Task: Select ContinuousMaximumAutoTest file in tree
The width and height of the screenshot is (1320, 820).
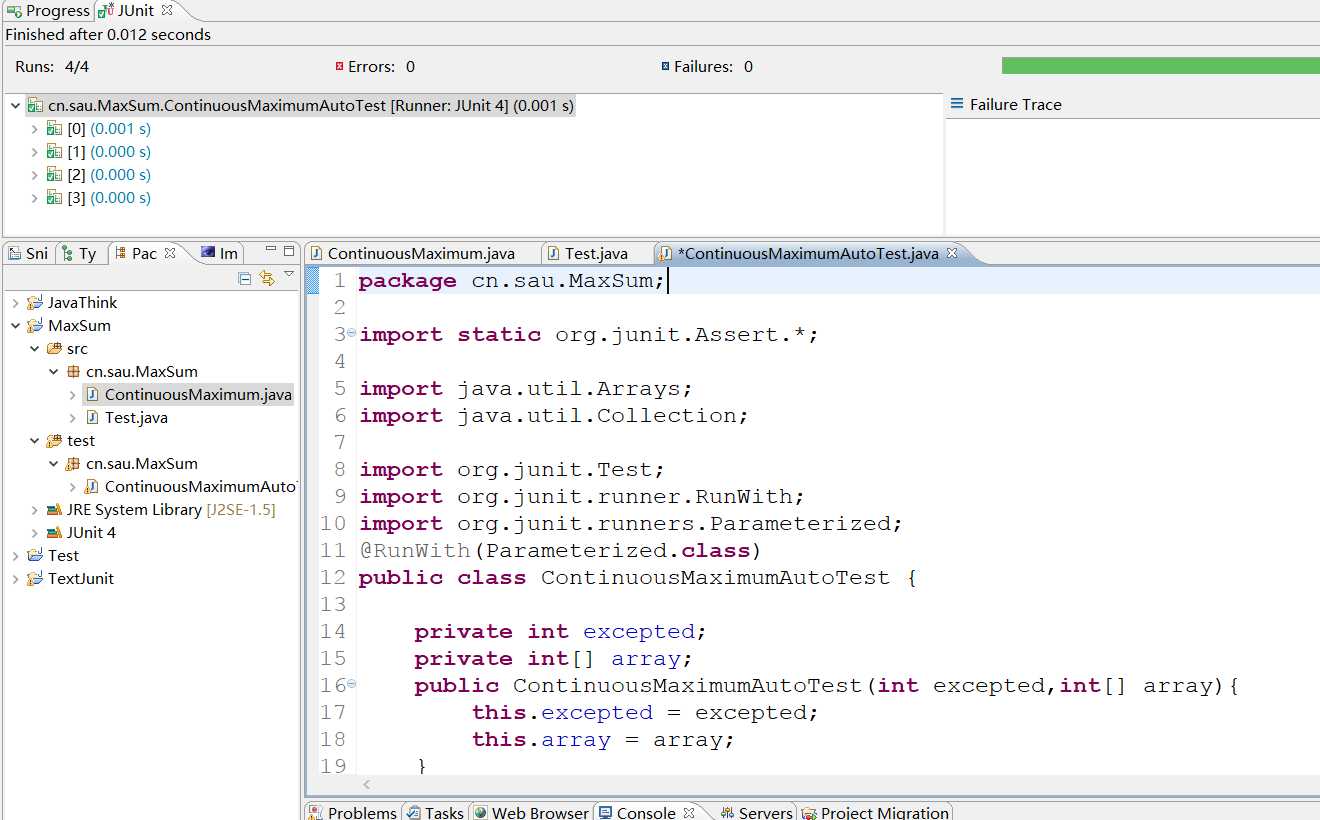Action: [200, 486]
